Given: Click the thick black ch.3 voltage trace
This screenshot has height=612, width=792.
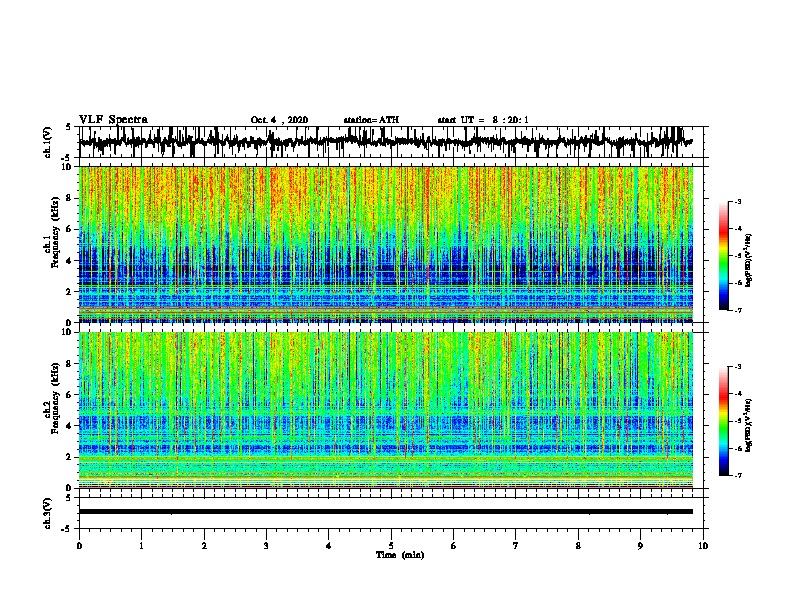Looking at the screenshot, I should click(386, 512).
